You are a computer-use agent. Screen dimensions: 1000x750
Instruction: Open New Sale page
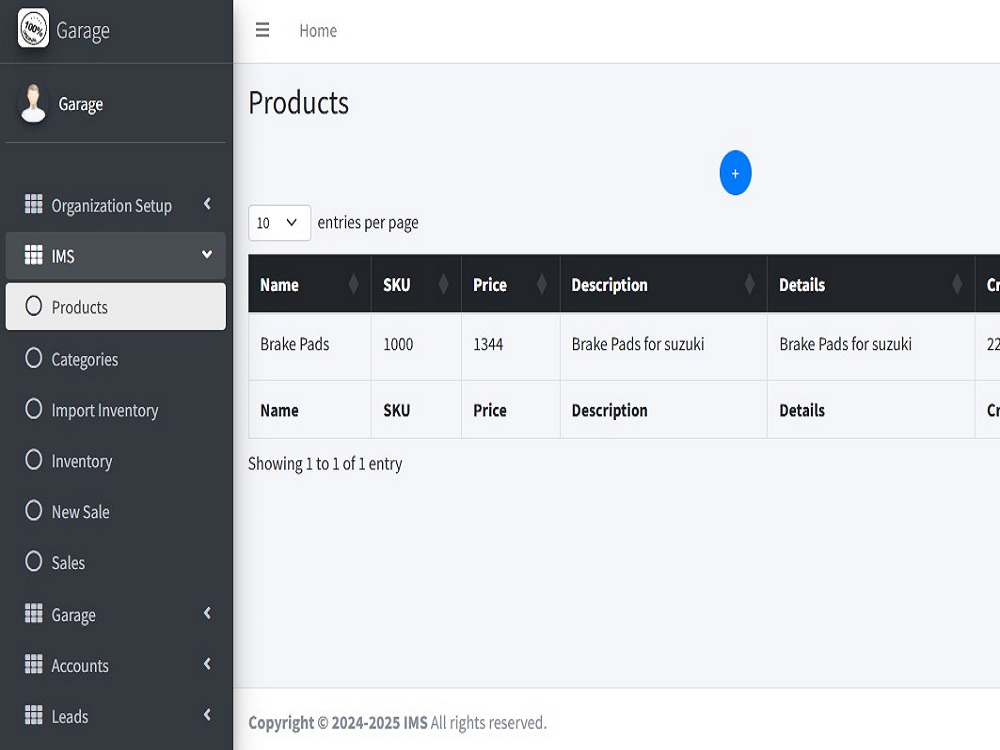point(115,511)
